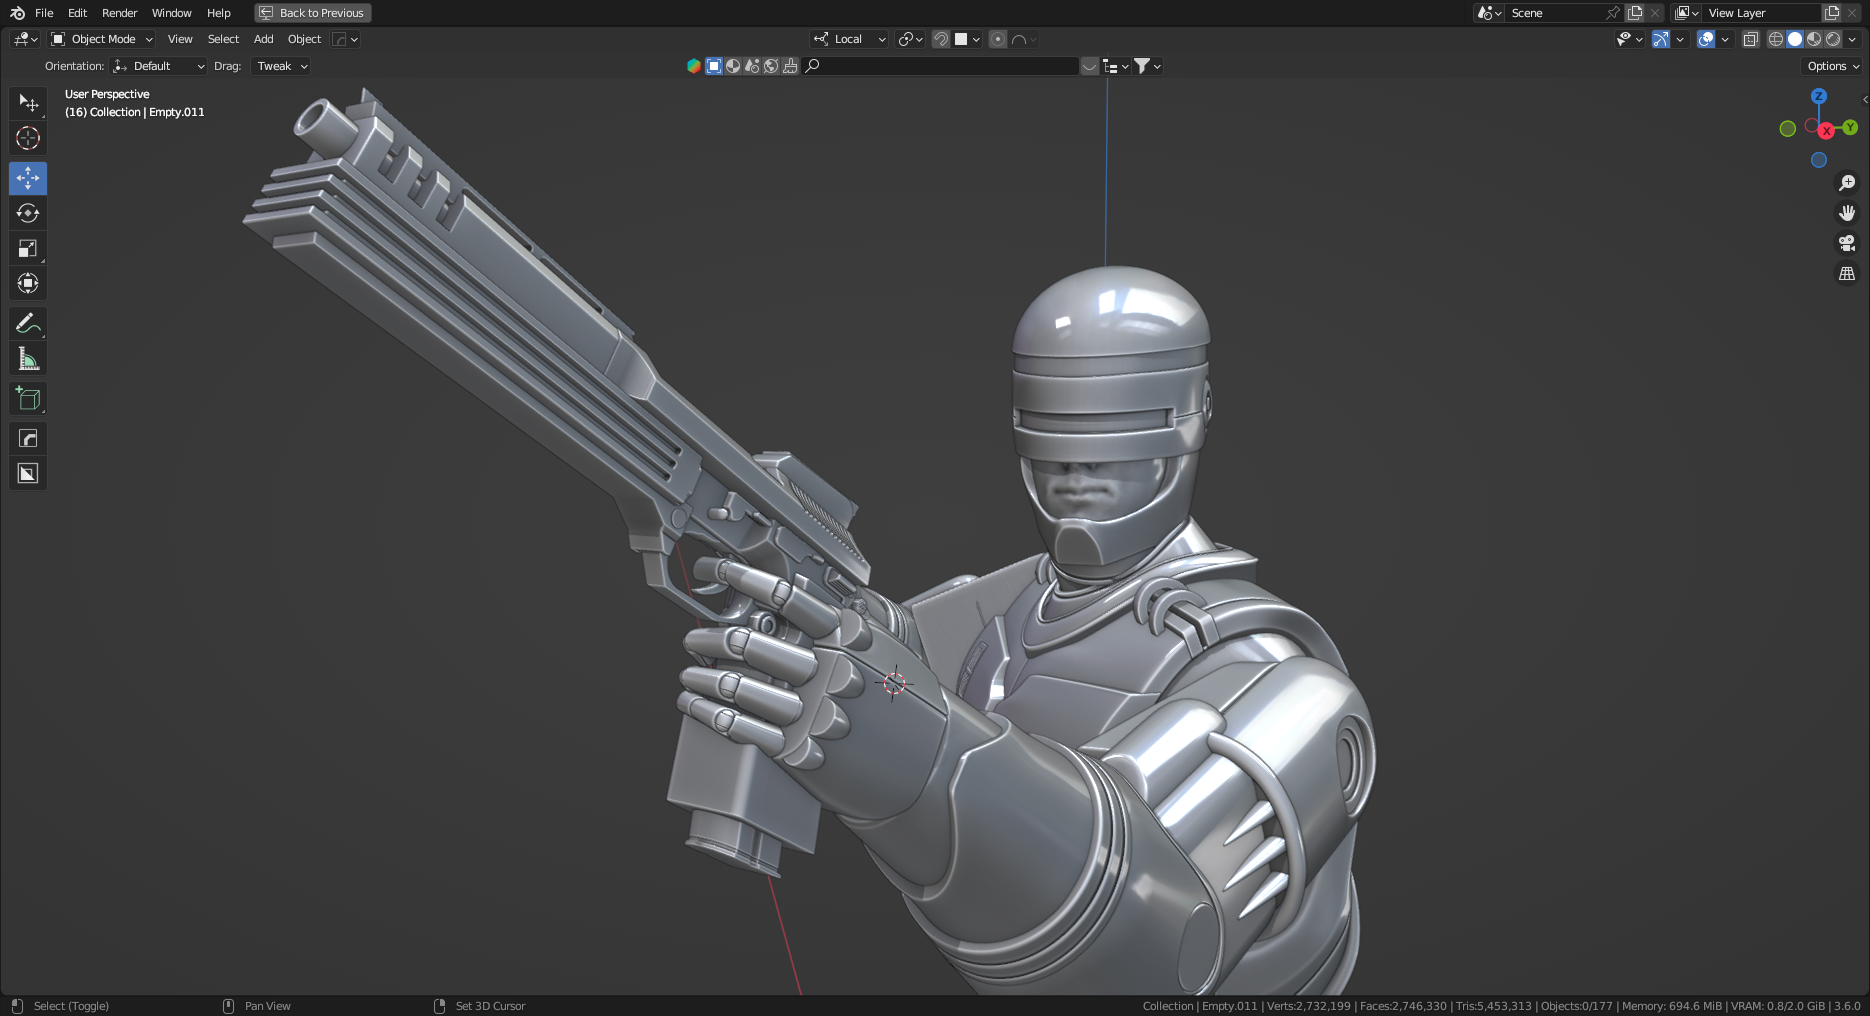This screenshot has height=1016, width=1870.
Task: Click the Blender logo menu
Action: tap(17, 13)
